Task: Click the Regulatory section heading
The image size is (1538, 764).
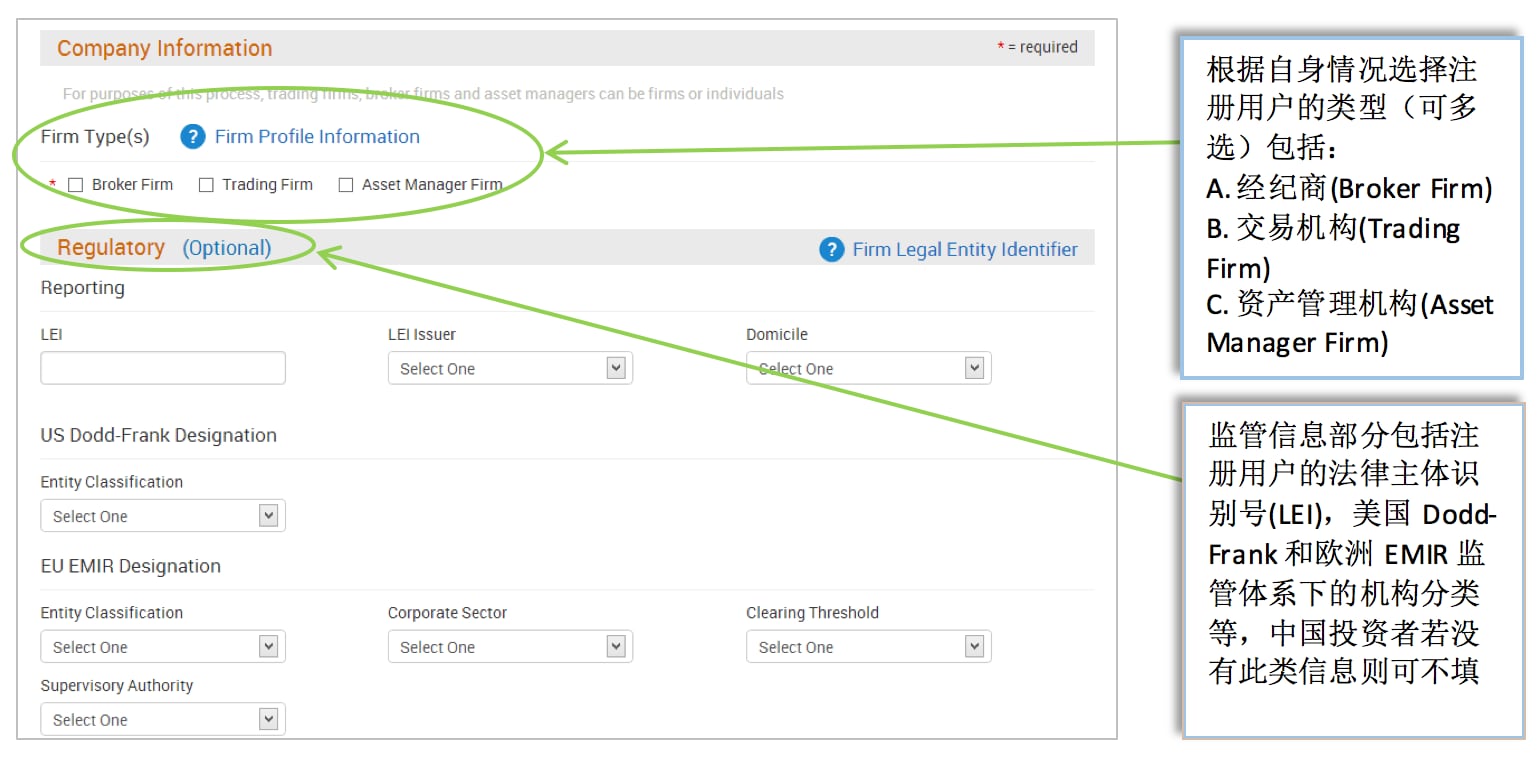Action: pos(111,248)
